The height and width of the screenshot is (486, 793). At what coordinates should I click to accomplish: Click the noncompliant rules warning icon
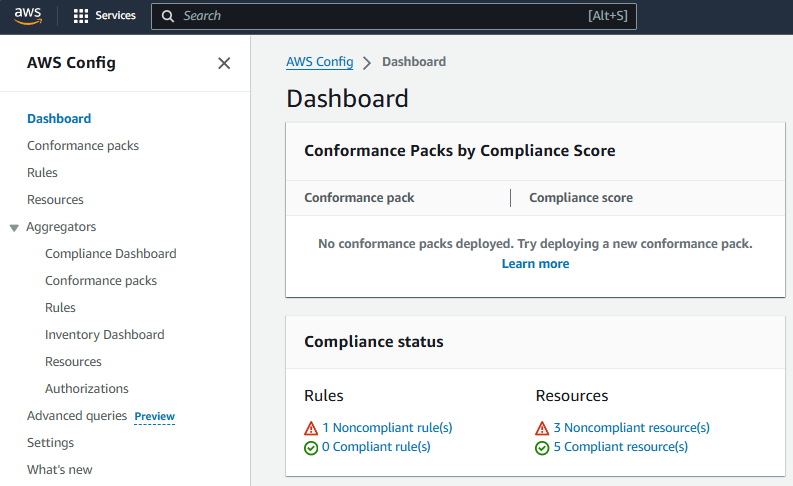tap(311, 428)
